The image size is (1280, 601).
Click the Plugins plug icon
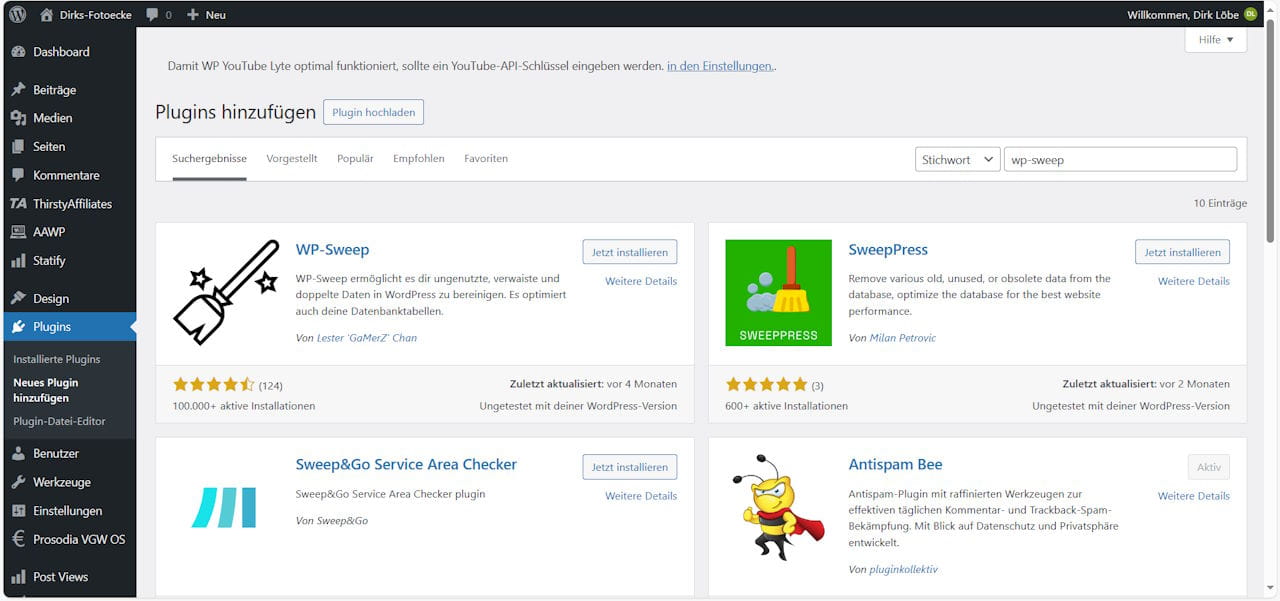pyautogui.click(x=18, y=327)
